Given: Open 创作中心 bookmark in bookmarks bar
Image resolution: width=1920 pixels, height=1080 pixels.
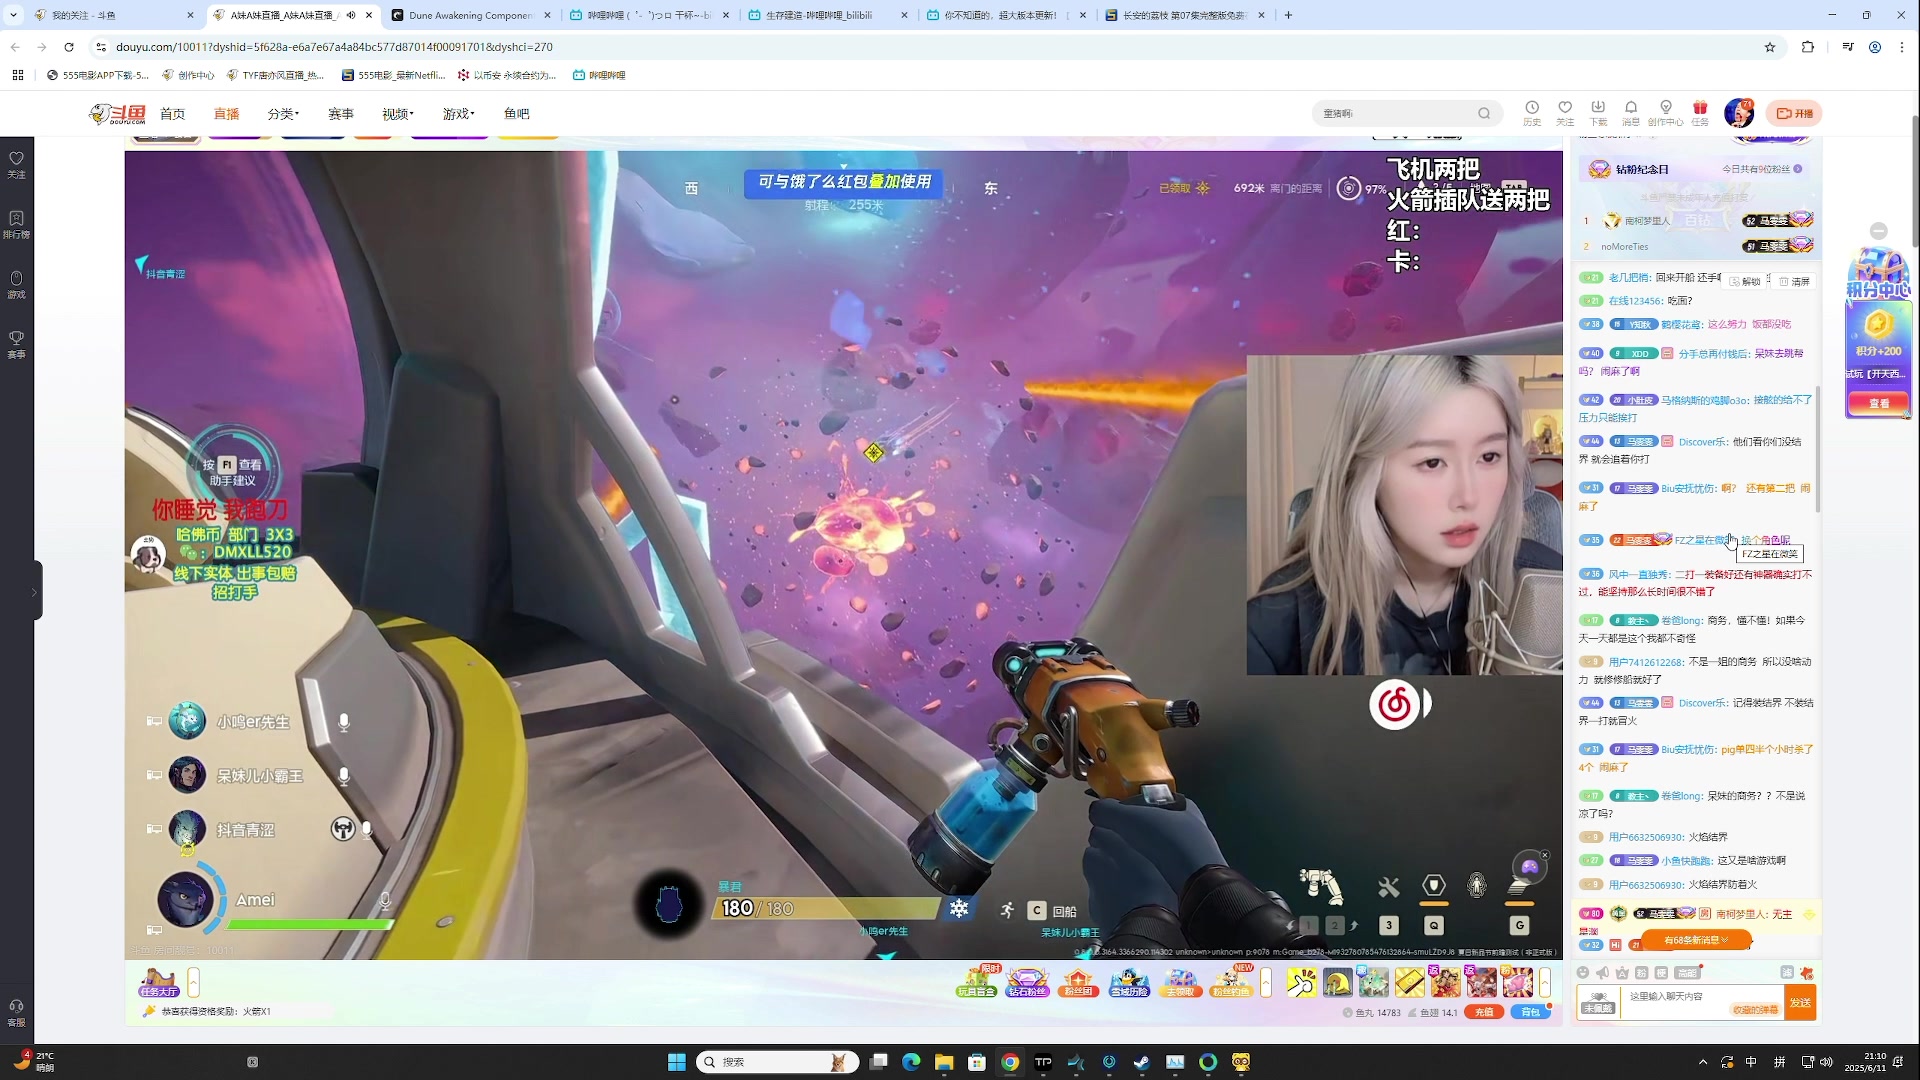Looking at the screenshot, I should pyautogui.click(x=188, y=75).
